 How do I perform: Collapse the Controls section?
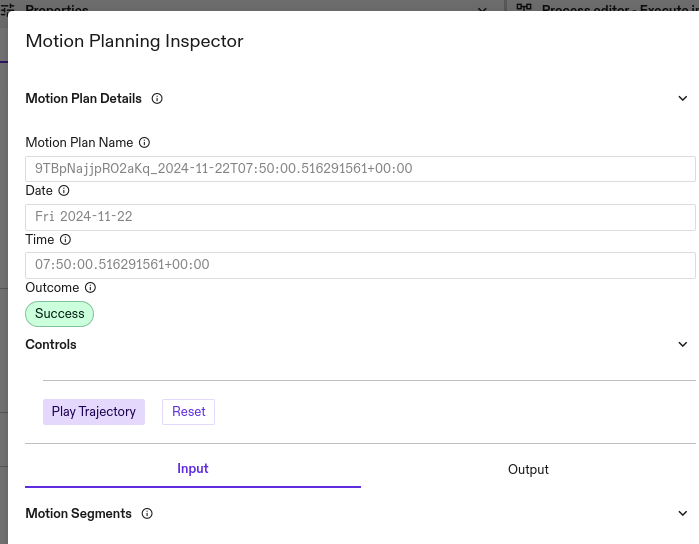click(683, 345)
